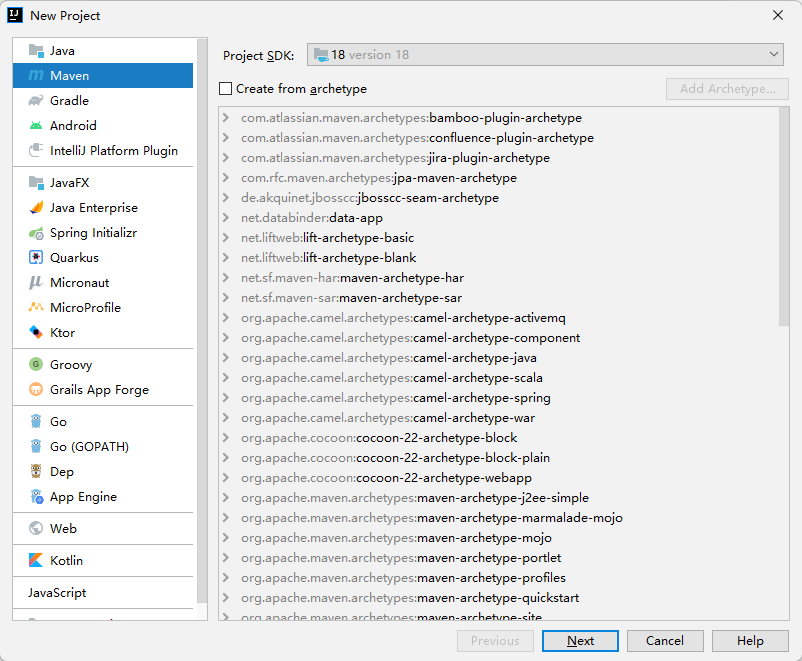Click the Kotlin logo icon
This screenshot has width=802, height=661.
[x=36, y=561]
